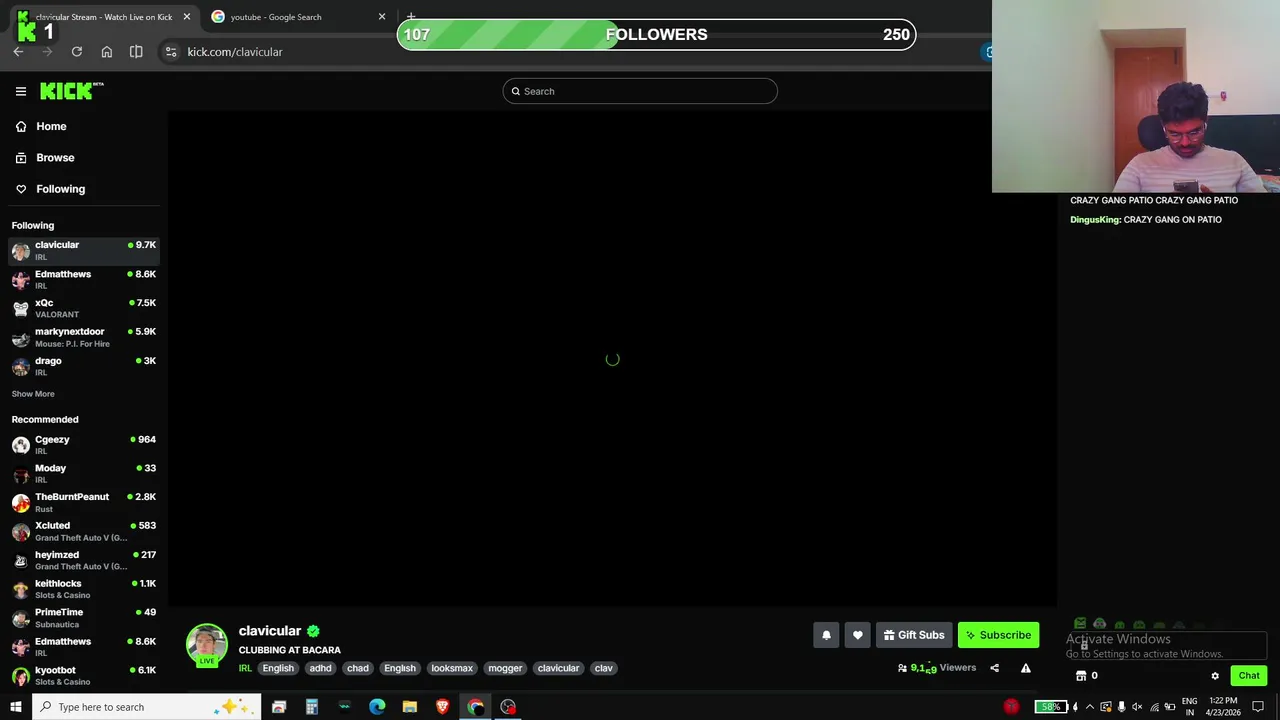Open markynextdoor channel
This screenshot has width=1280, height=720.
tap(84, 337)
